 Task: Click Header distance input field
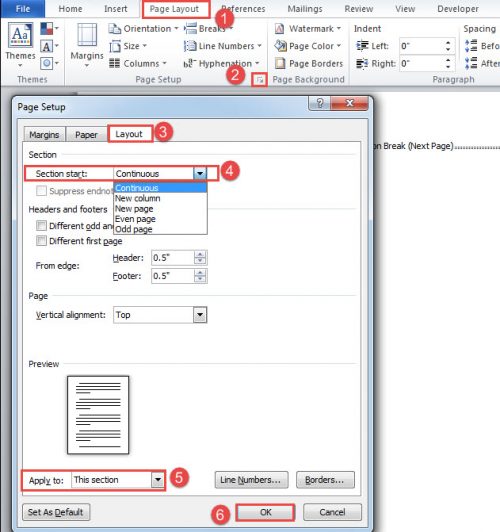[173, 258]
